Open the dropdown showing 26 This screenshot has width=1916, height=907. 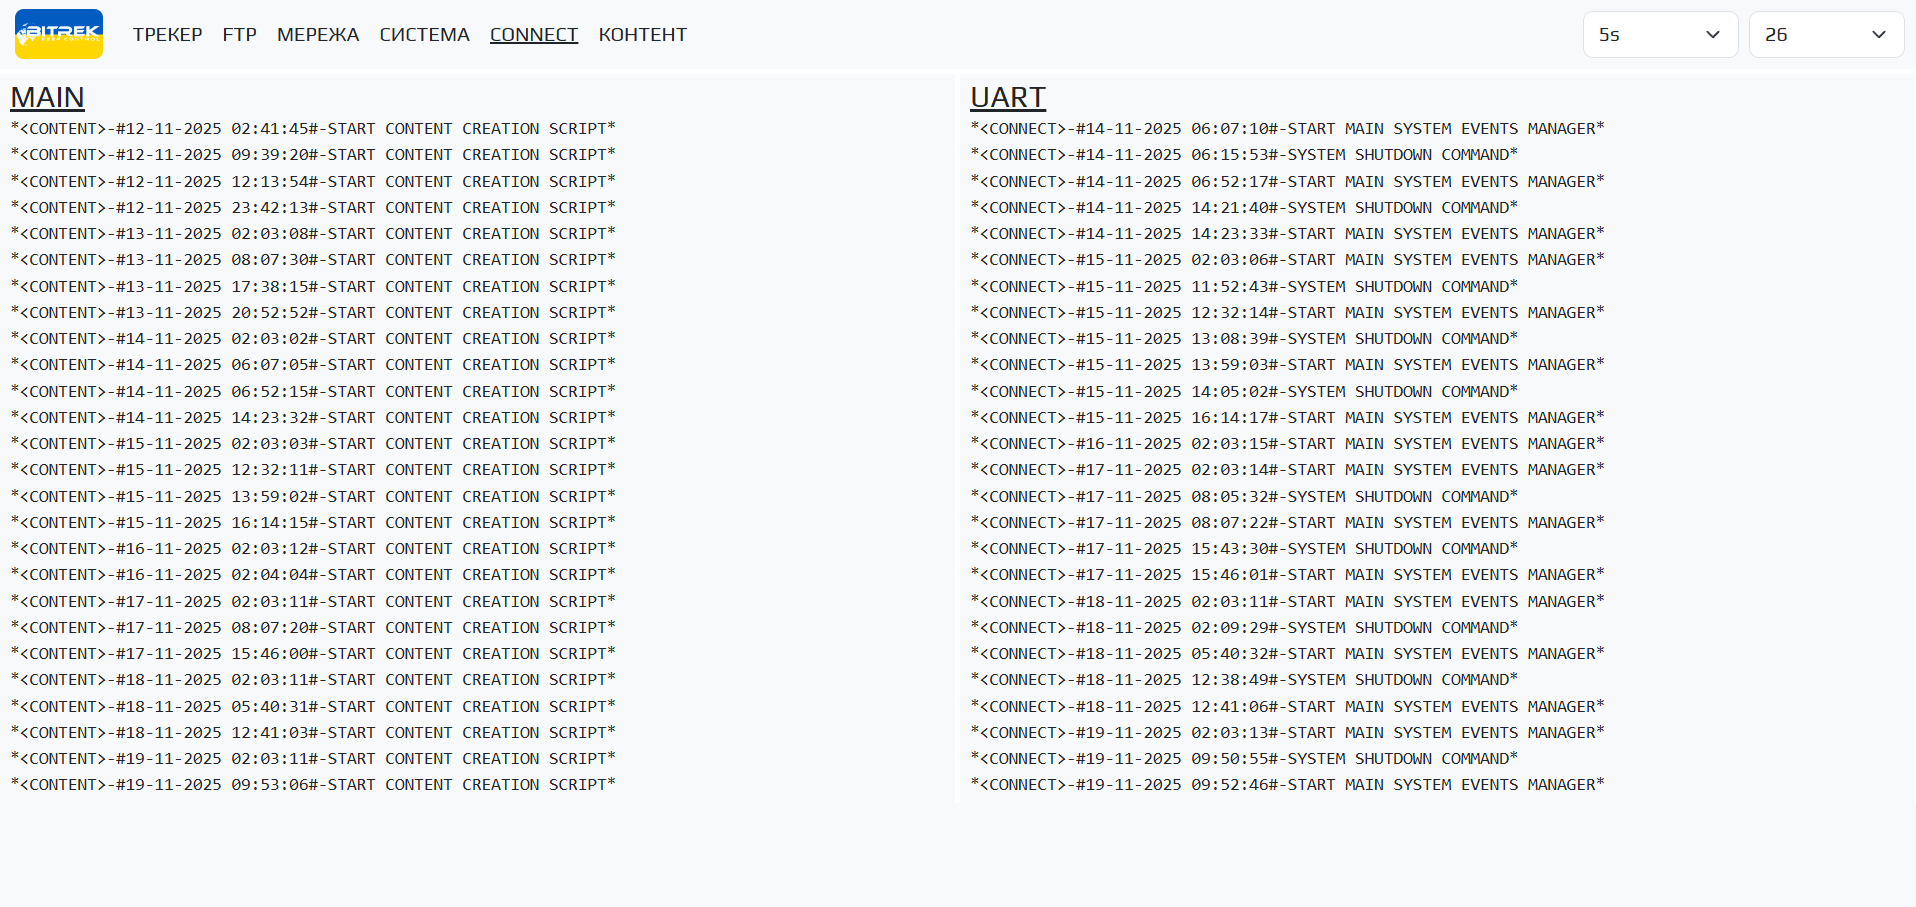click(1826, 35)
